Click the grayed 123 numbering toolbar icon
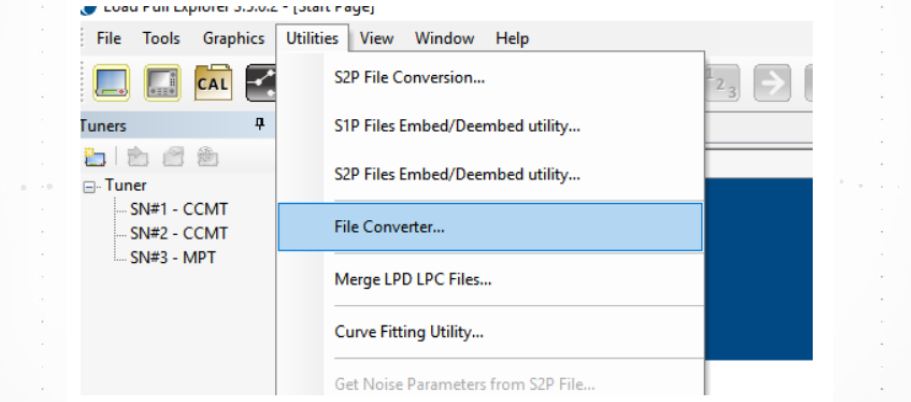The width and height of the screenshot is (911, 402). click(x=720, y=83)
